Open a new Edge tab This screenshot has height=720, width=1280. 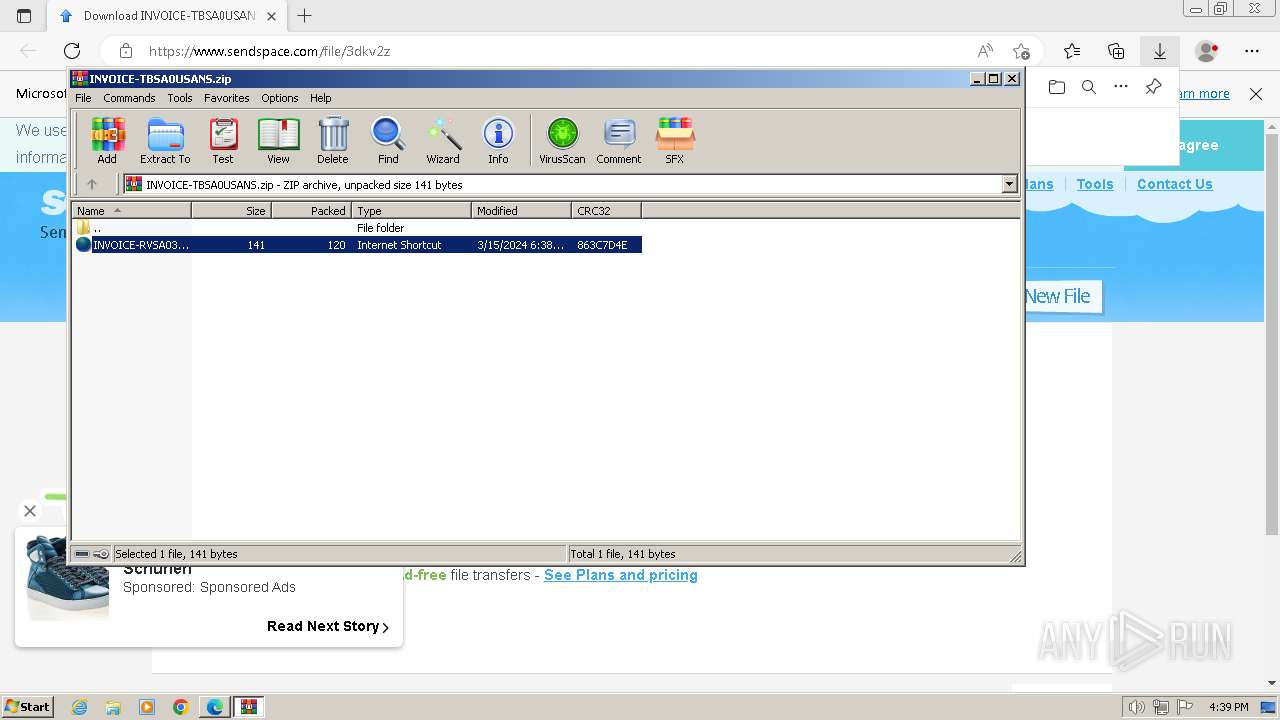point(305,15)
